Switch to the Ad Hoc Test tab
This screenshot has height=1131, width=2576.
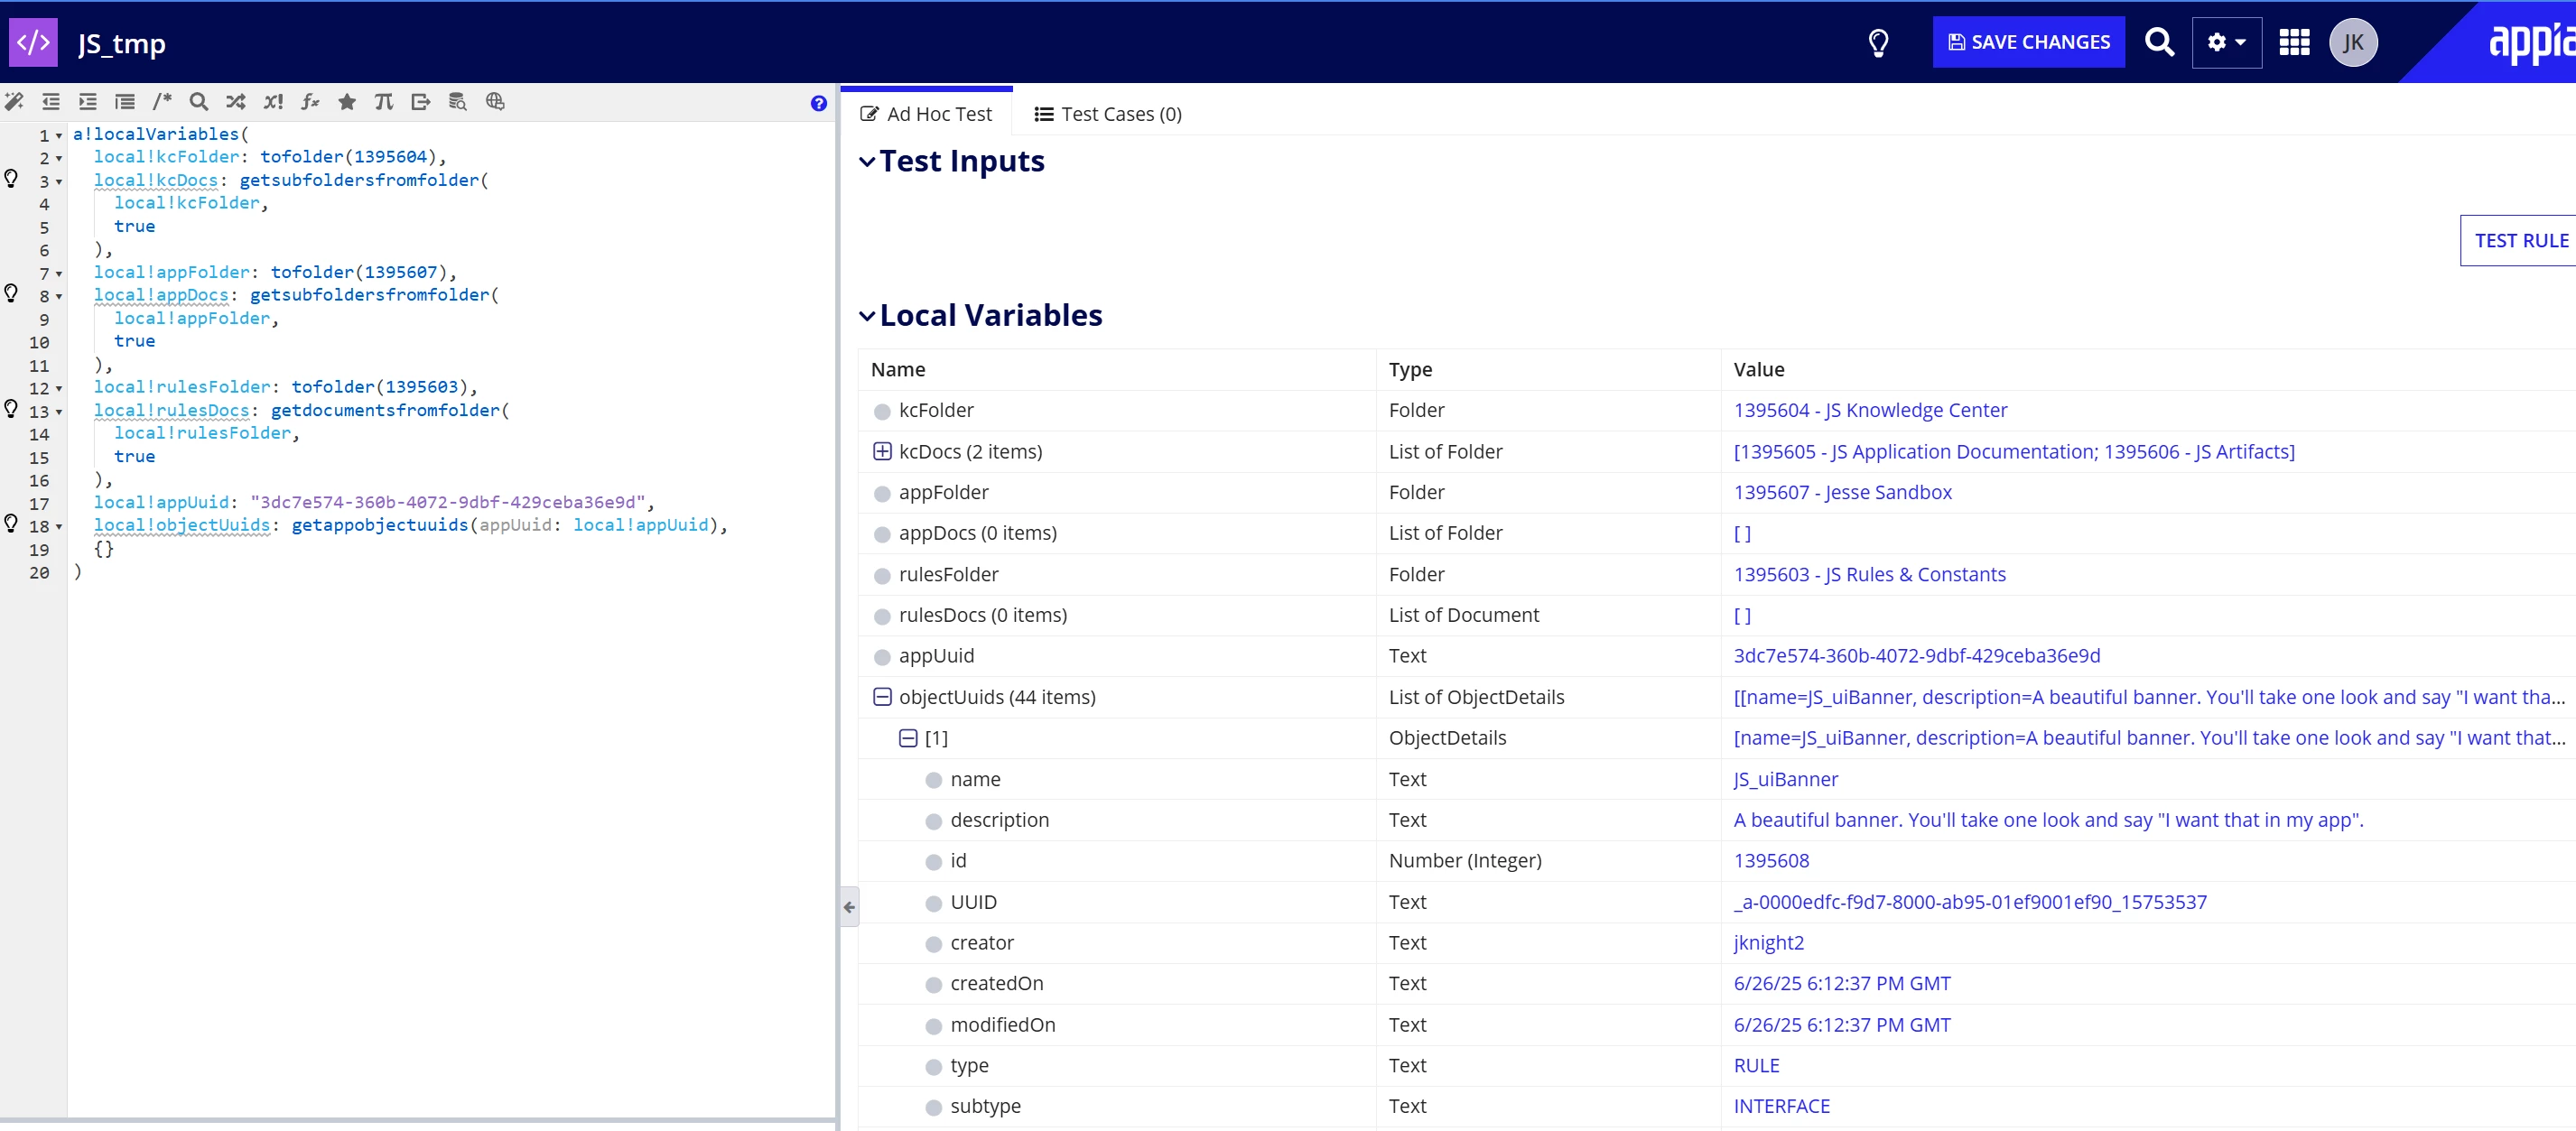pos(926,114)
